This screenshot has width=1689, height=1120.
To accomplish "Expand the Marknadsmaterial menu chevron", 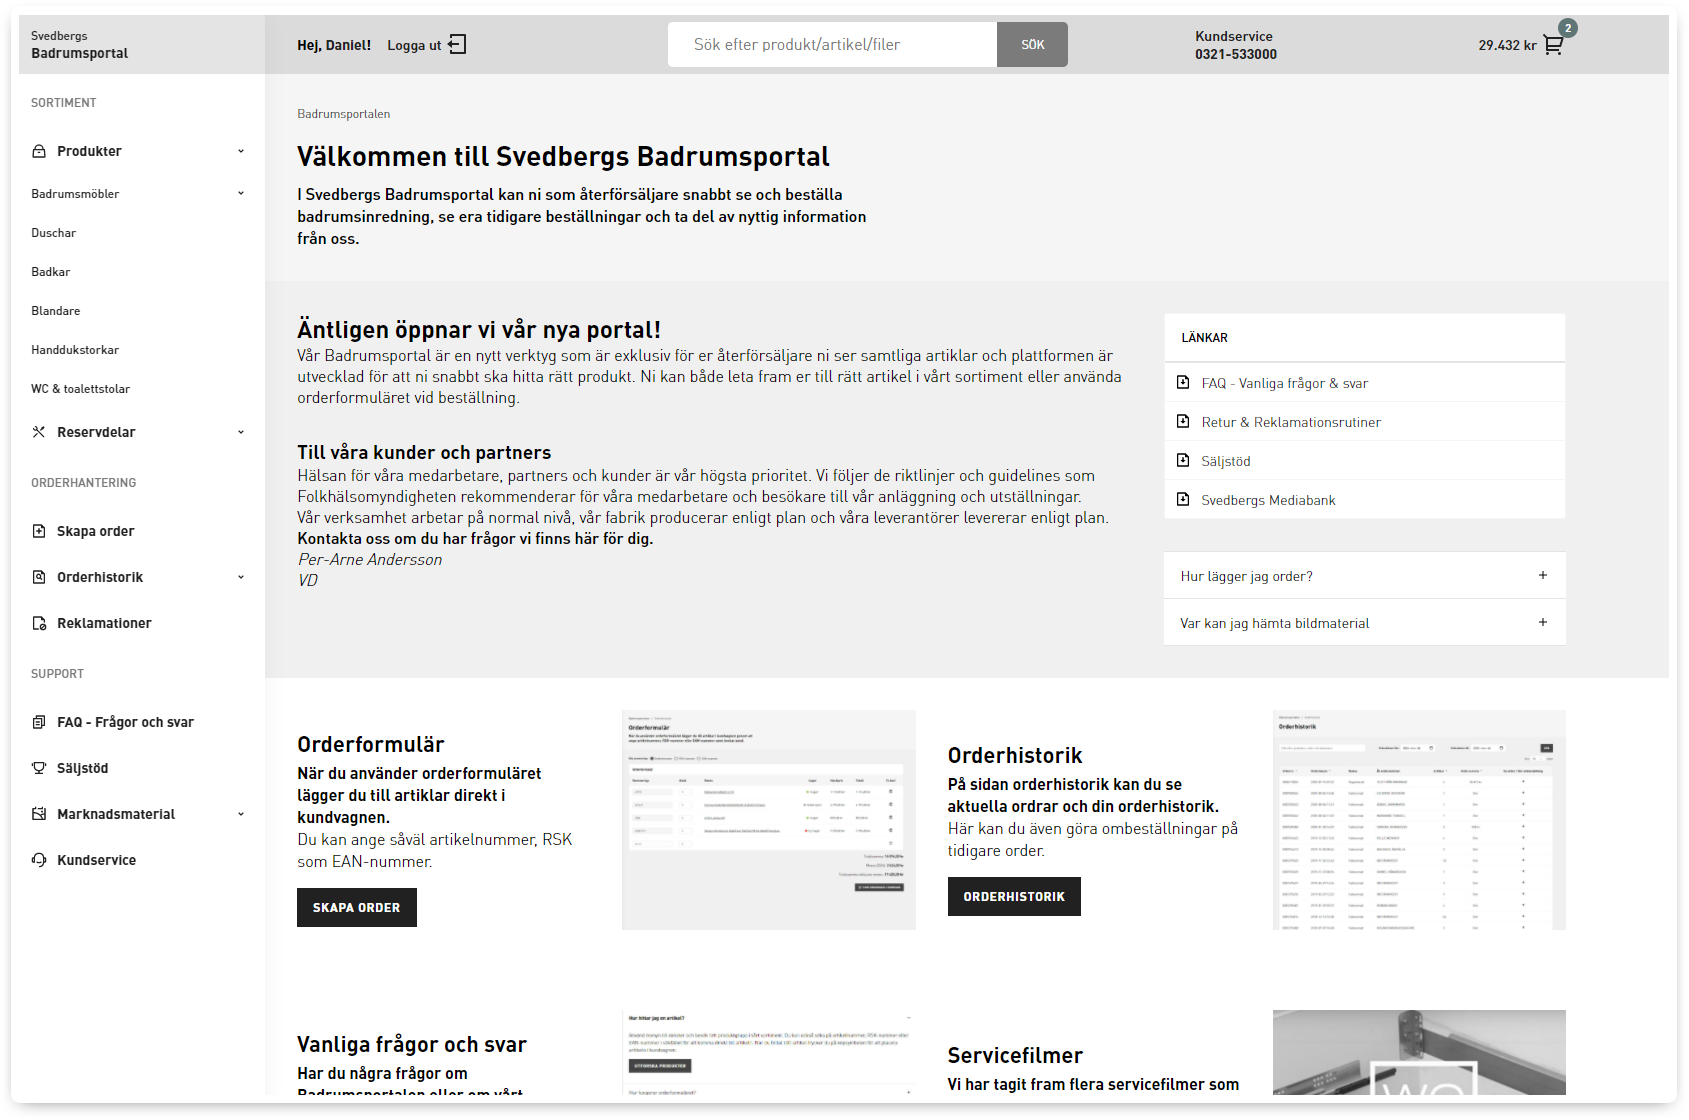I will pyautogui.click(x=241, y=814).
